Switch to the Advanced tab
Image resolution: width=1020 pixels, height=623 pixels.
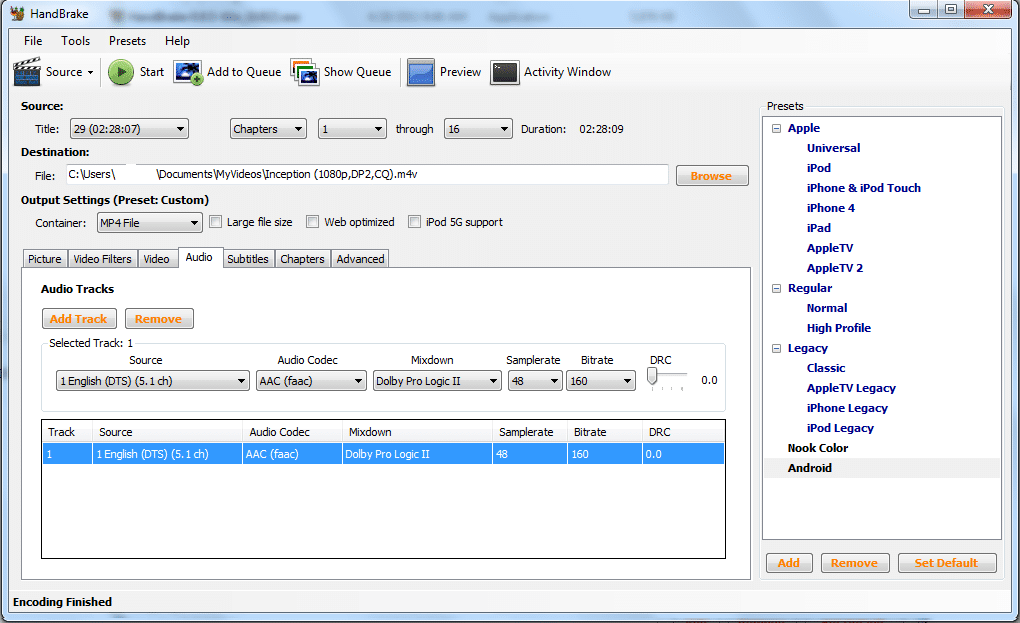pos(360,259)
